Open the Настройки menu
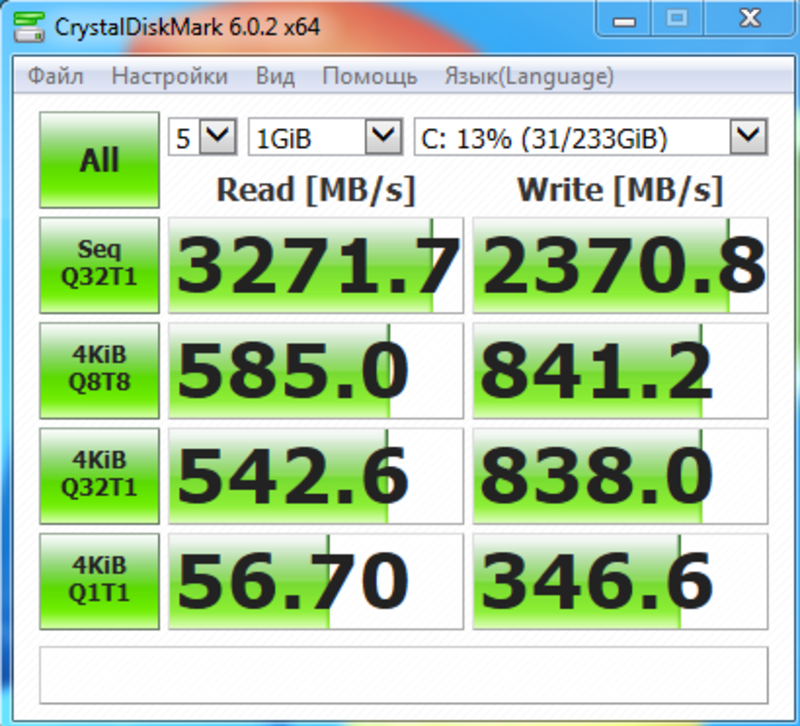The width and height of the screenshot is (800, 726). tap(169, 76)
